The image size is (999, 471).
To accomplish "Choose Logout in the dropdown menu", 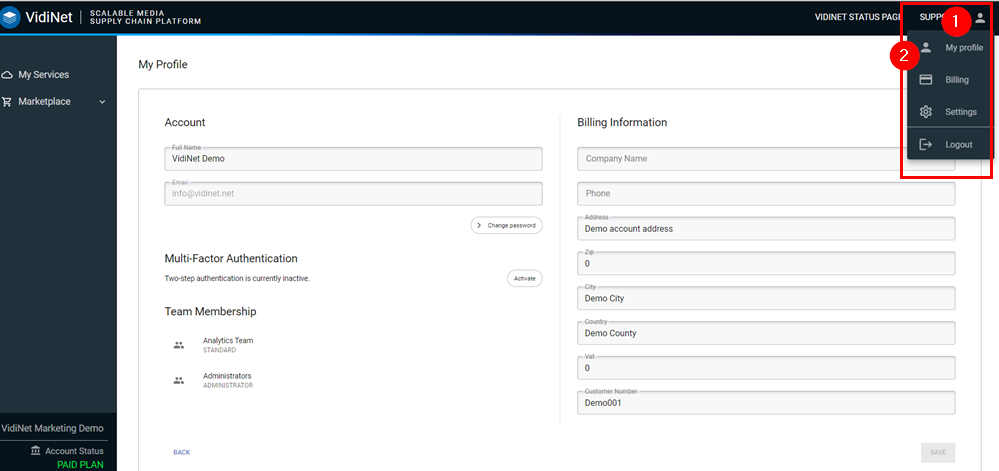I will [x=958, y=145].
